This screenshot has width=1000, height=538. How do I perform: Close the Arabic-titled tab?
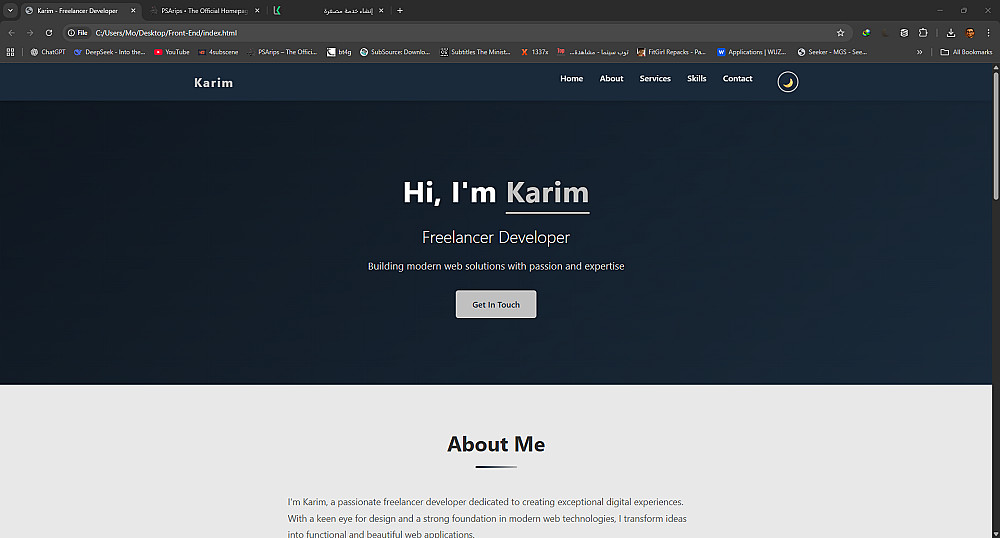click(x=381, y=10)
